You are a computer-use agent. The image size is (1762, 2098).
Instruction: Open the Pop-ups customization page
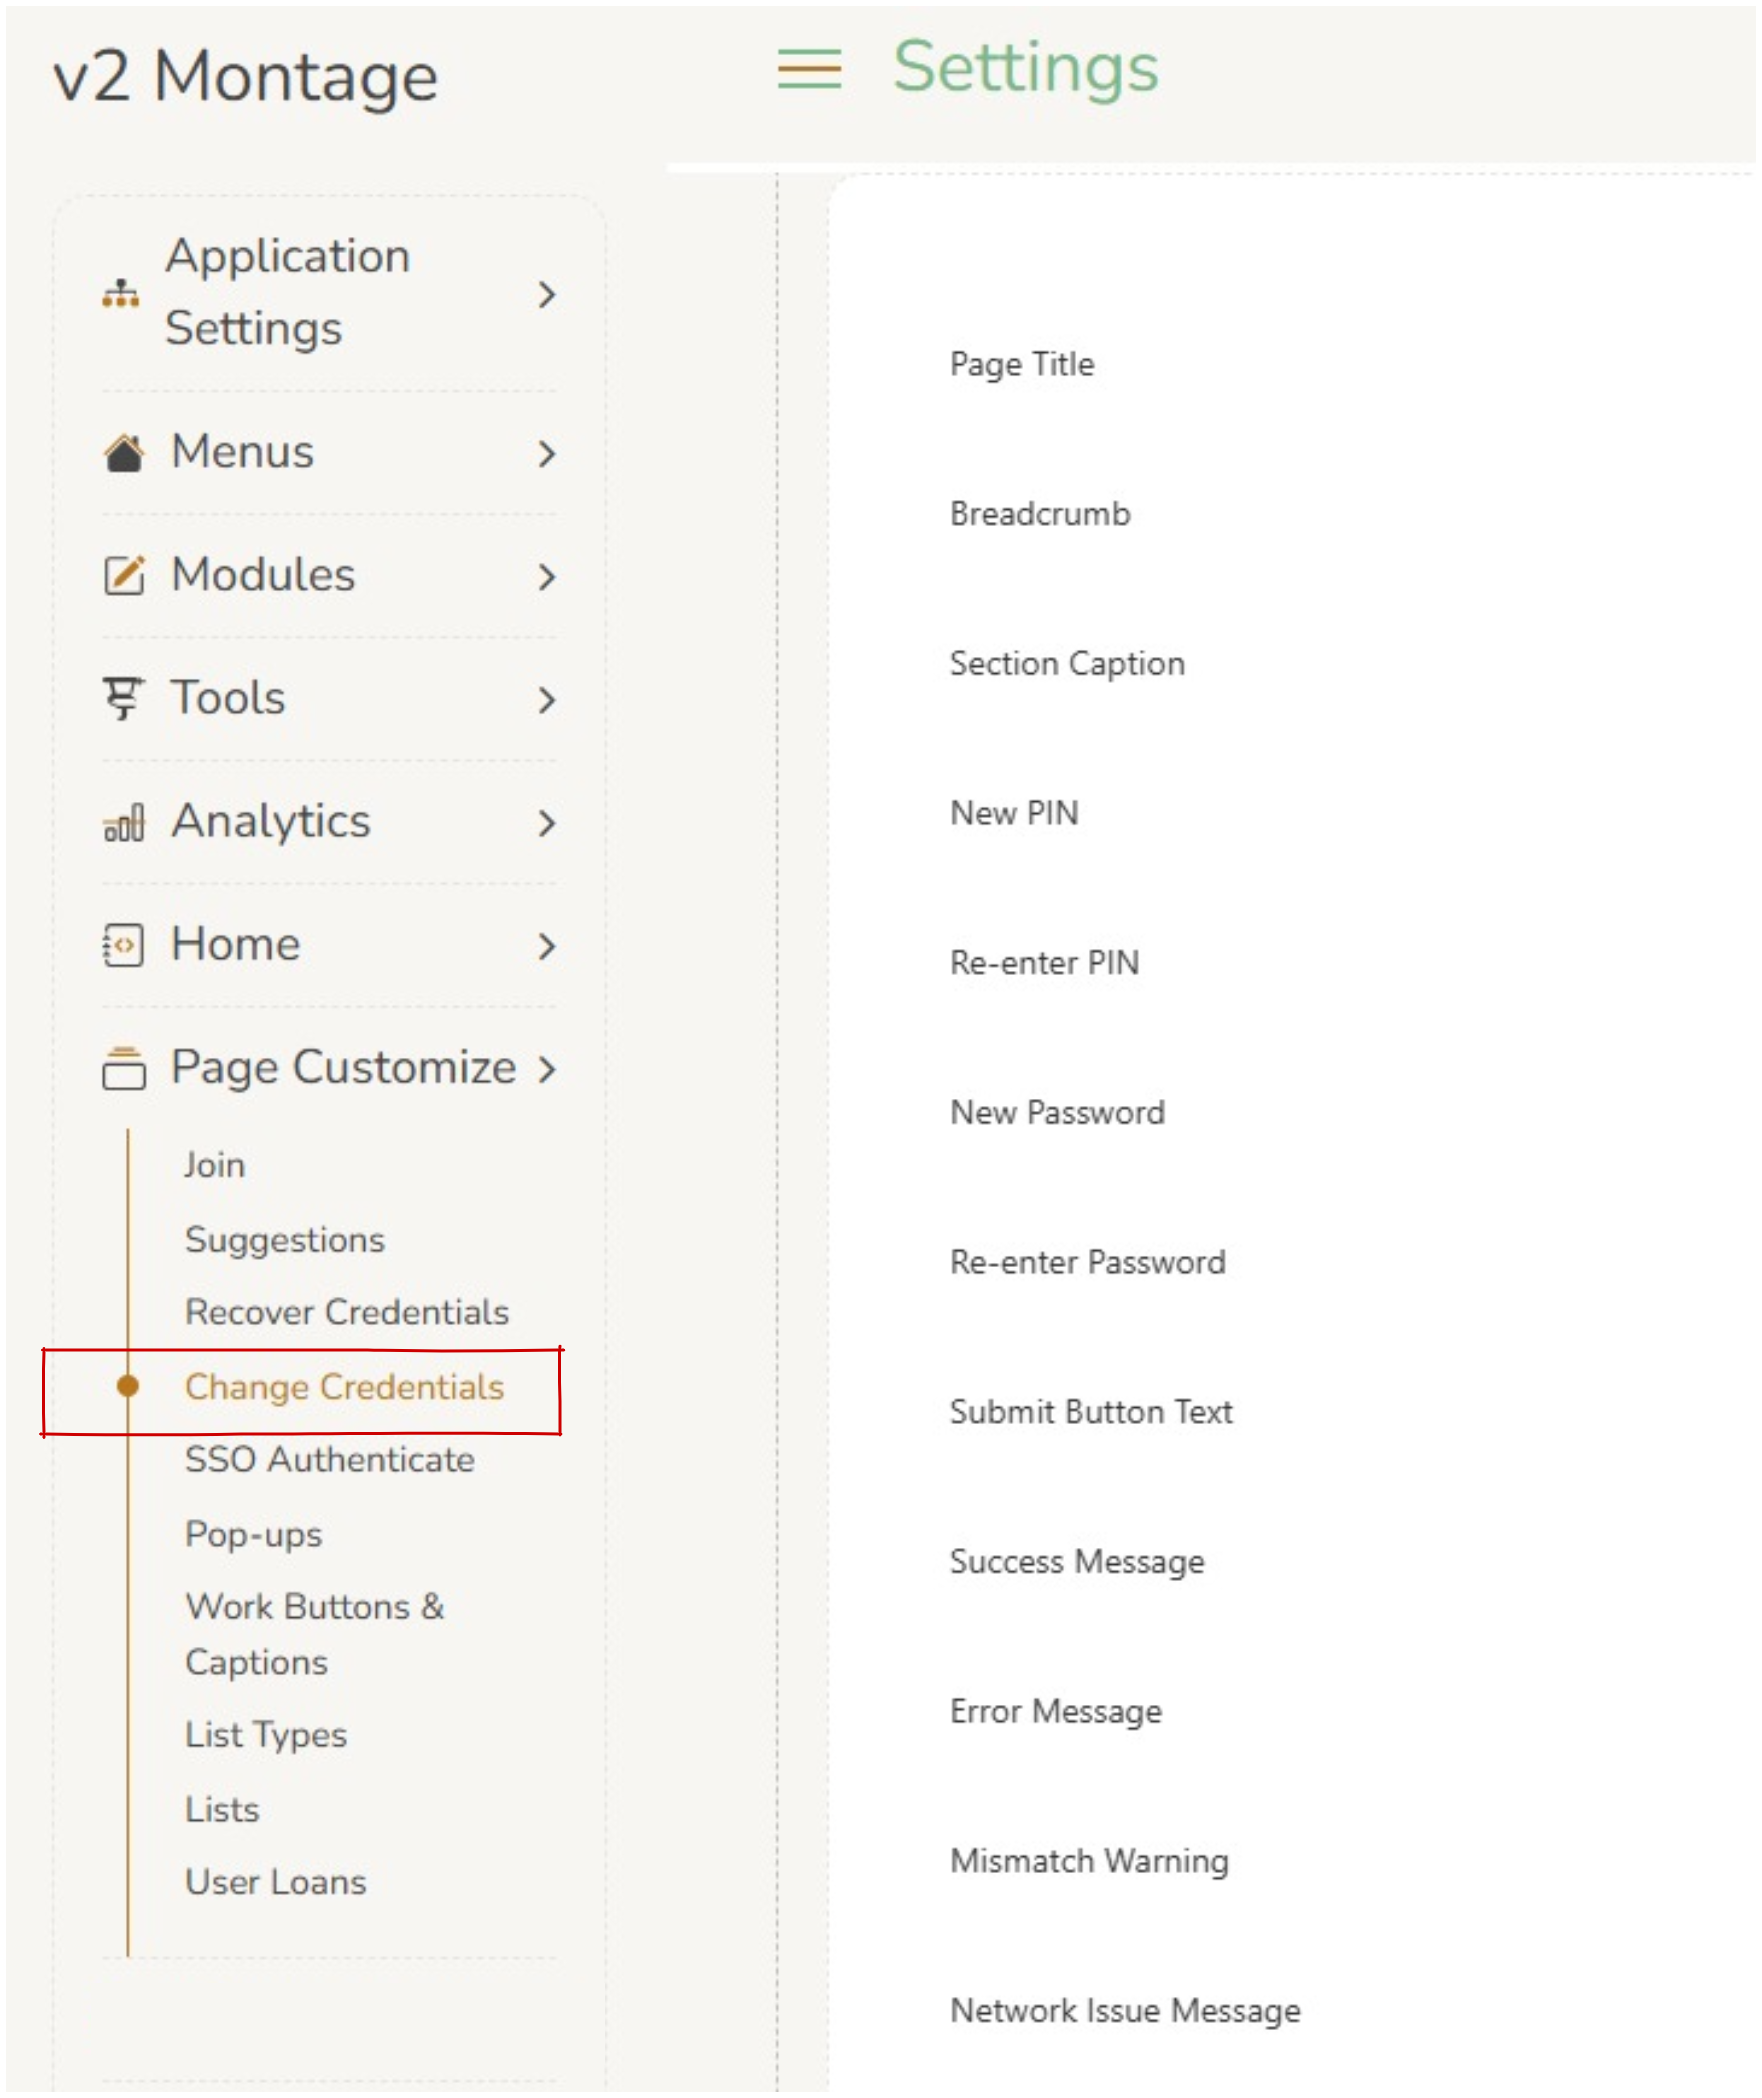(x=254, y=1534)
